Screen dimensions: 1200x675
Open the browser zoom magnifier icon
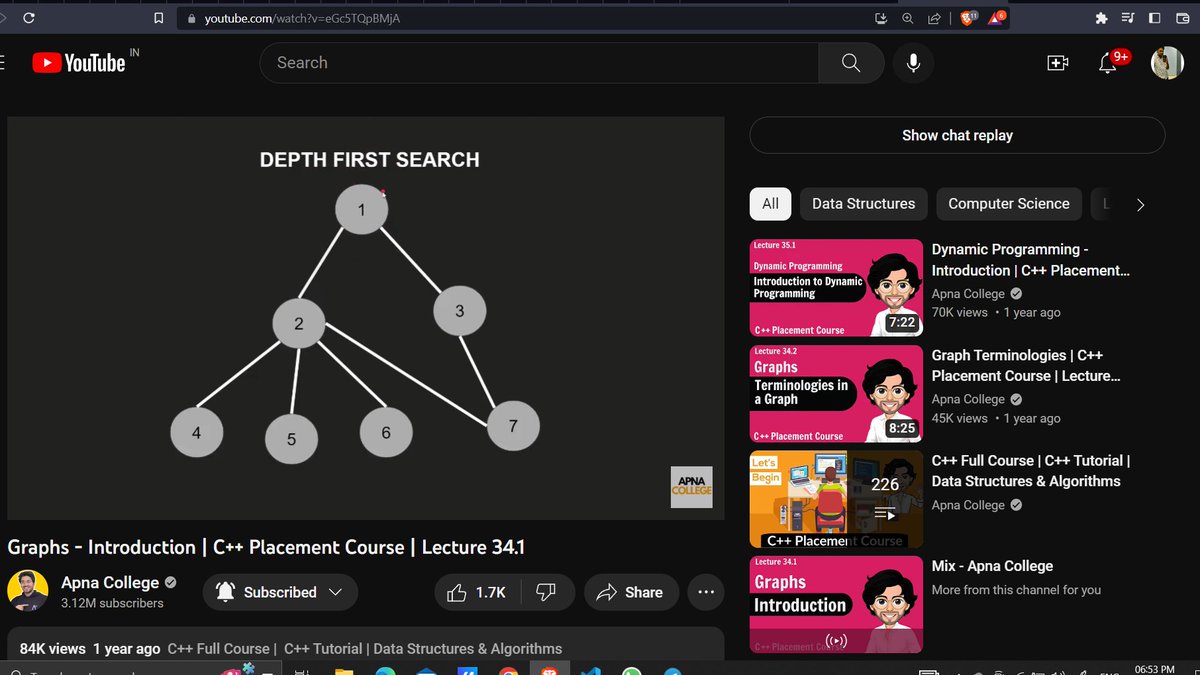907,18
